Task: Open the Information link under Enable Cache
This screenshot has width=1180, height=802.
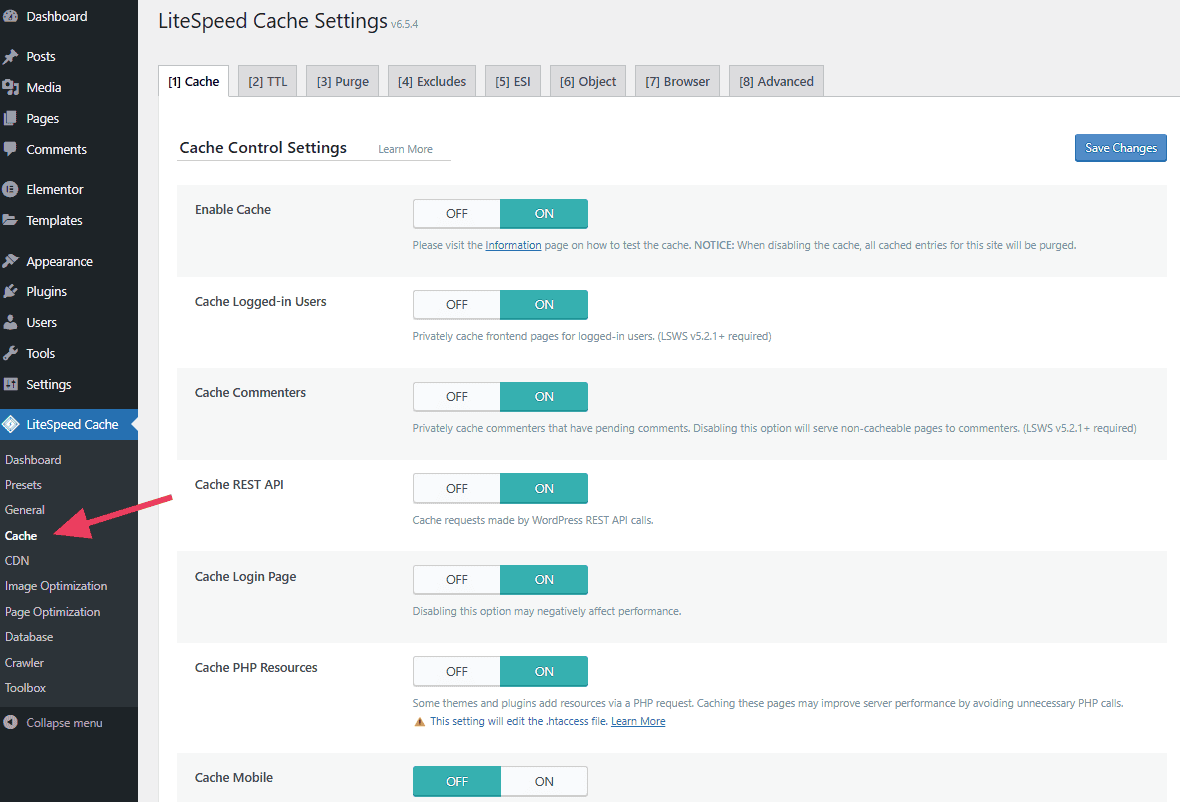Action: click(513, 244)
